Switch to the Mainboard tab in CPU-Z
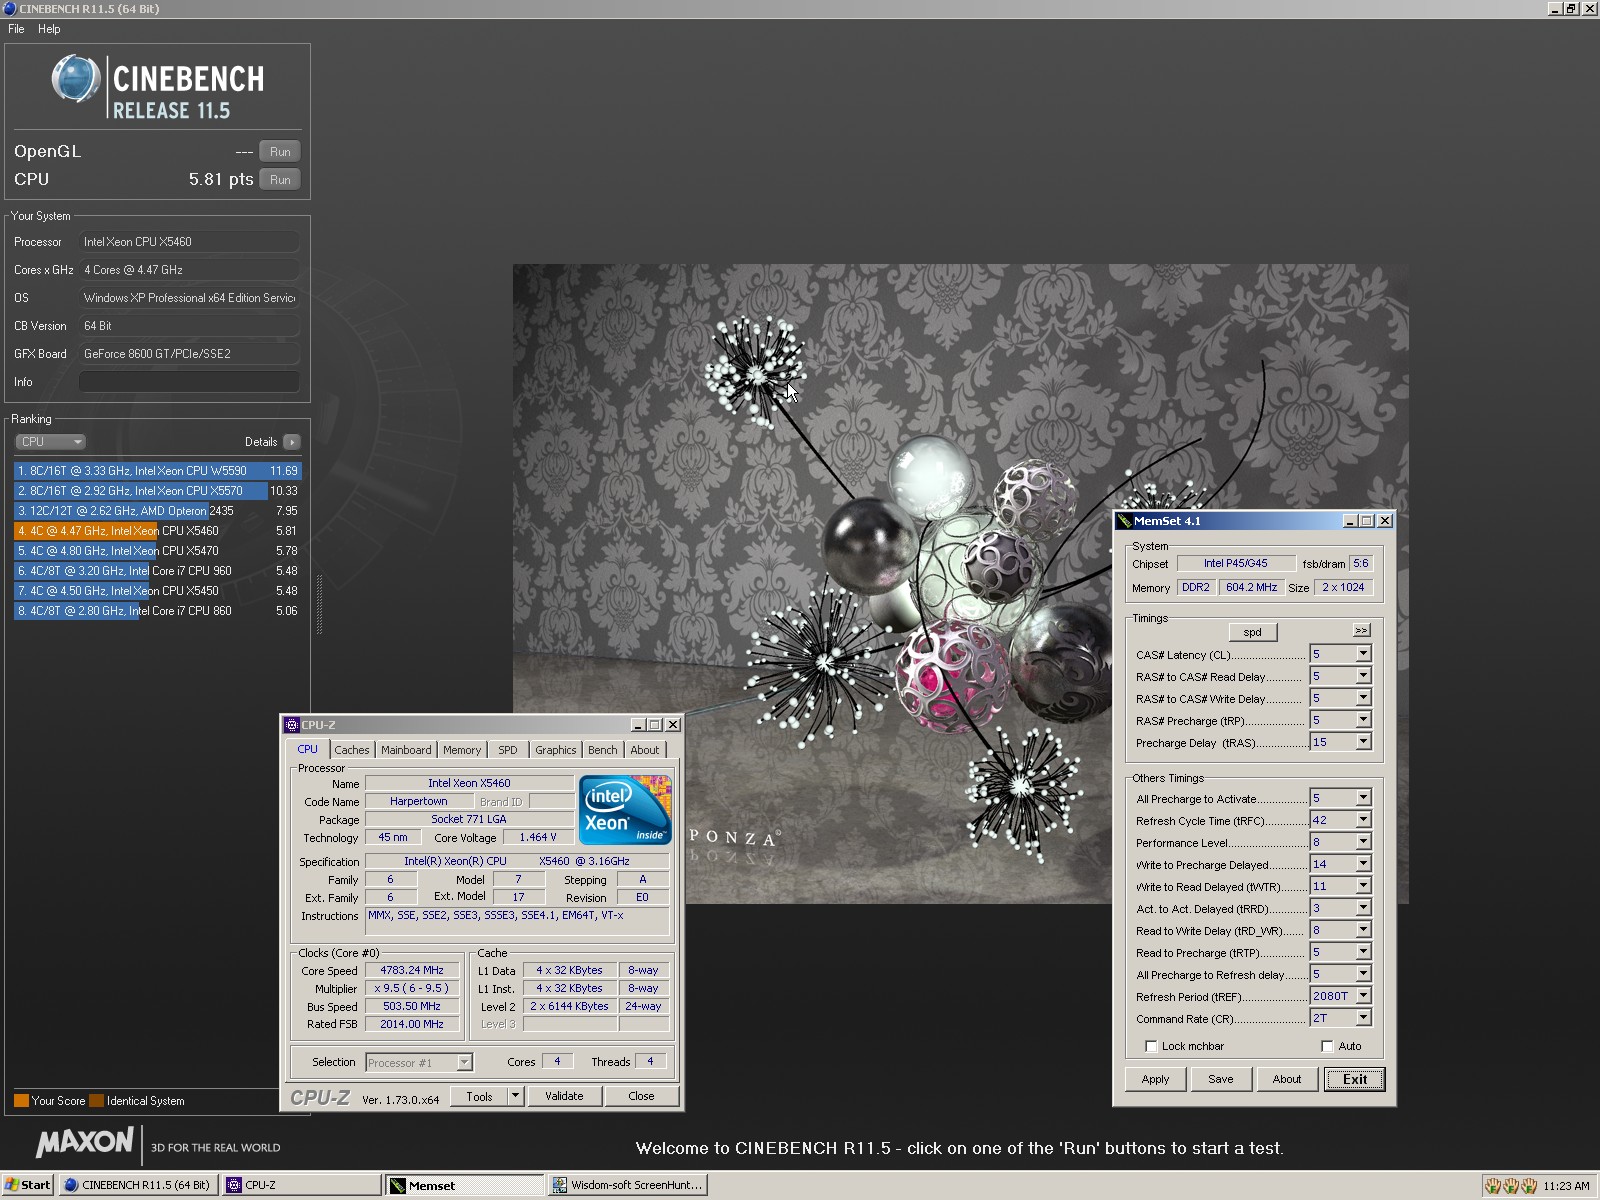The width and height of the screenshot is (1600, 1200). (406, 750)
